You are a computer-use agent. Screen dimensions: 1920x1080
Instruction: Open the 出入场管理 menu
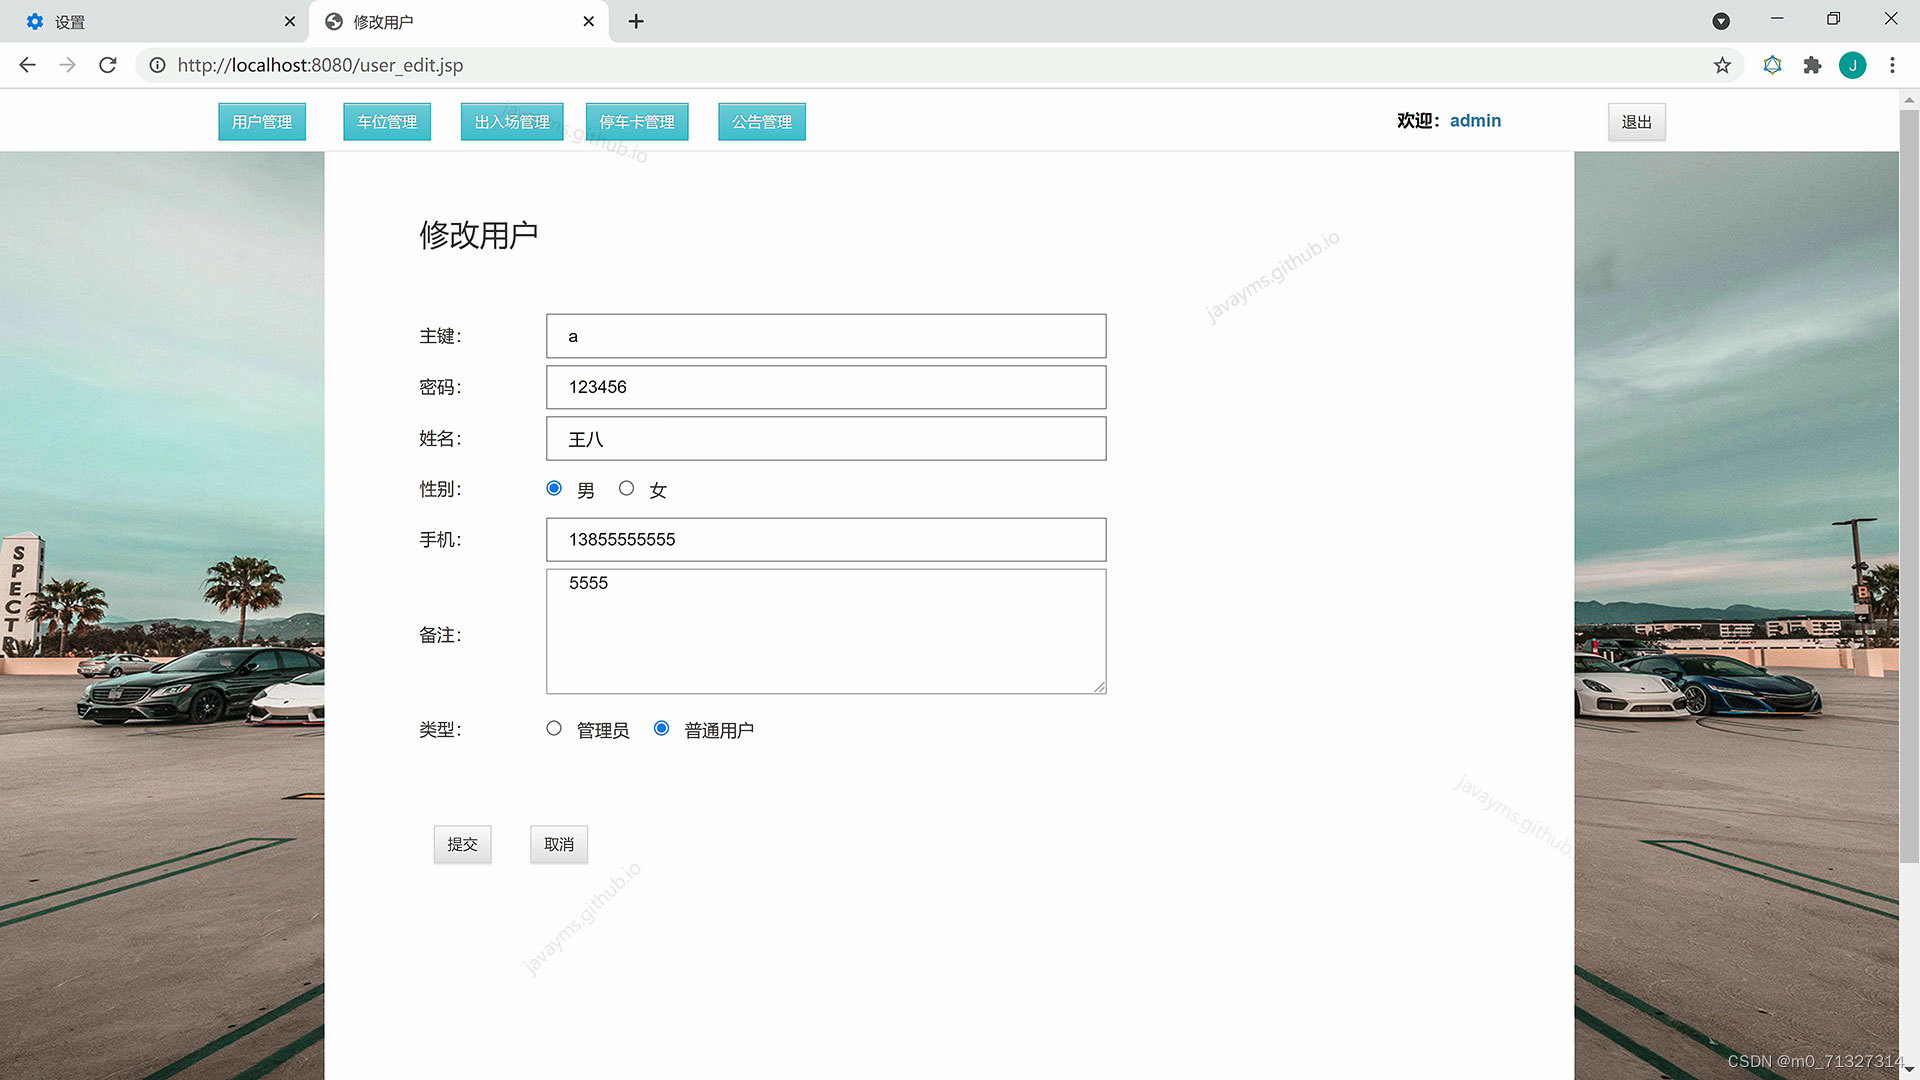[x=512, y=122]
